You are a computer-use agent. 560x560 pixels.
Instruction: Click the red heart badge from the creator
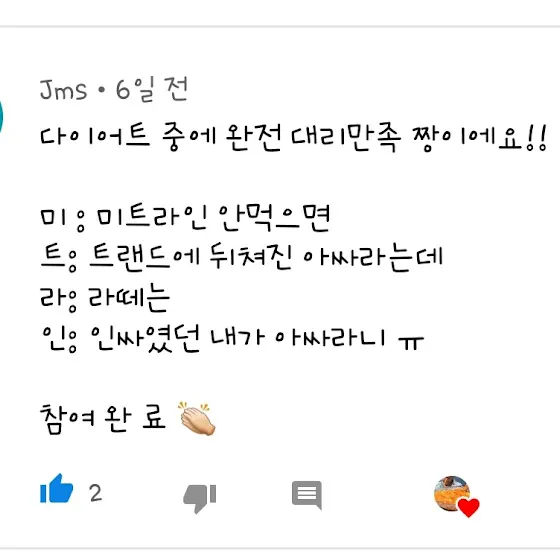[x=469, y=508]
